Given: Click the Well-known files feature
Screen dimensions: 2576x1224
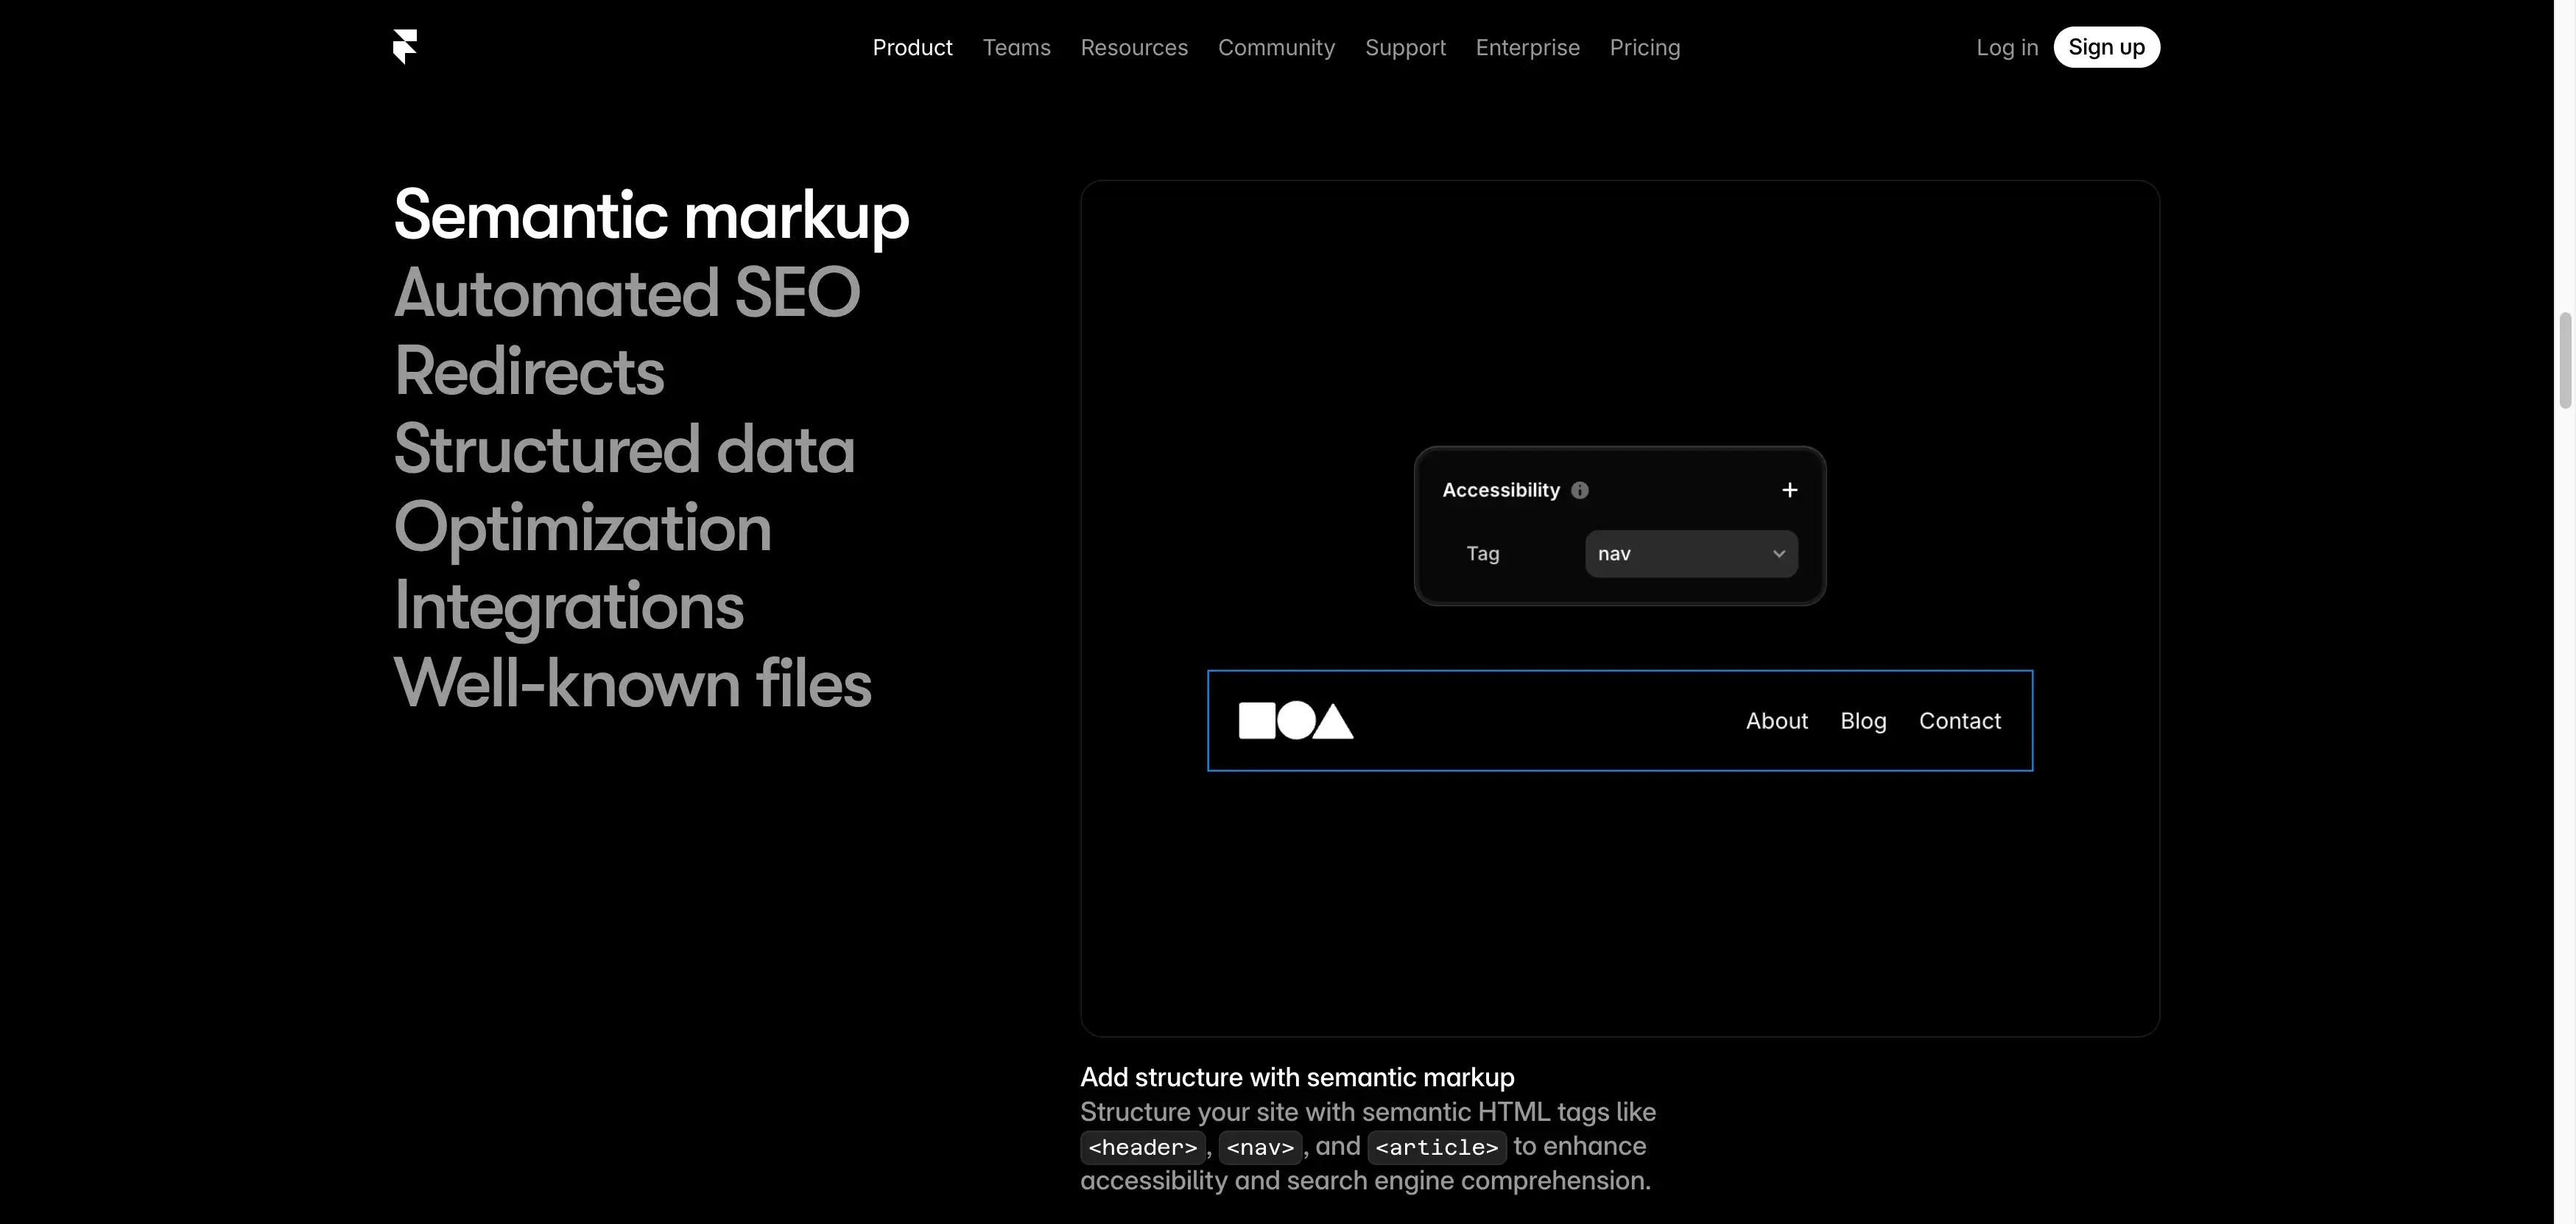Looking at the screenshot, I should [632, 683].
